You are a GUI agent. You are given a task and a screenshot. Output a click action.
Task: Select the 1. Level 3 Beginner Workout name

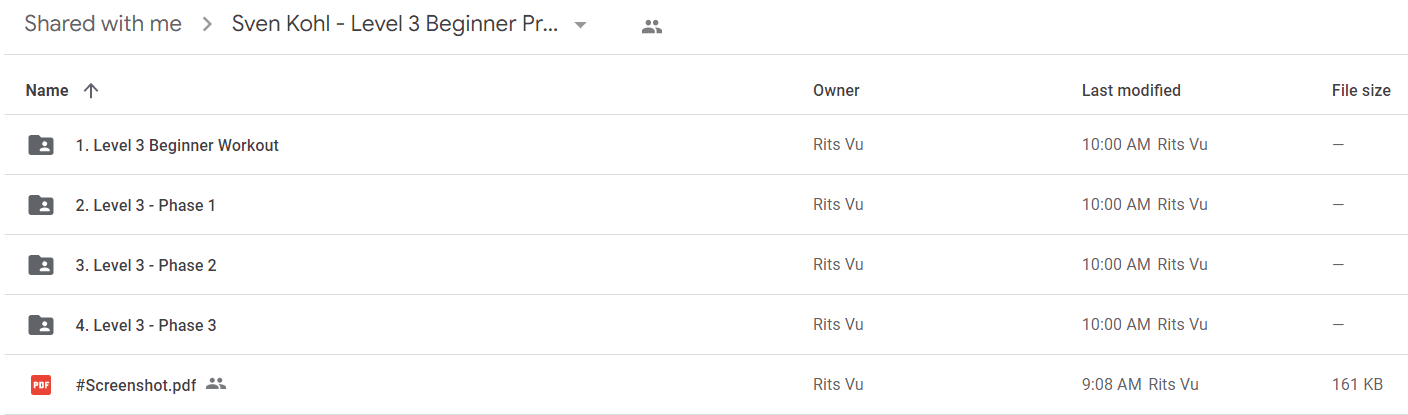pyautogui.click(x=177, y=145)
